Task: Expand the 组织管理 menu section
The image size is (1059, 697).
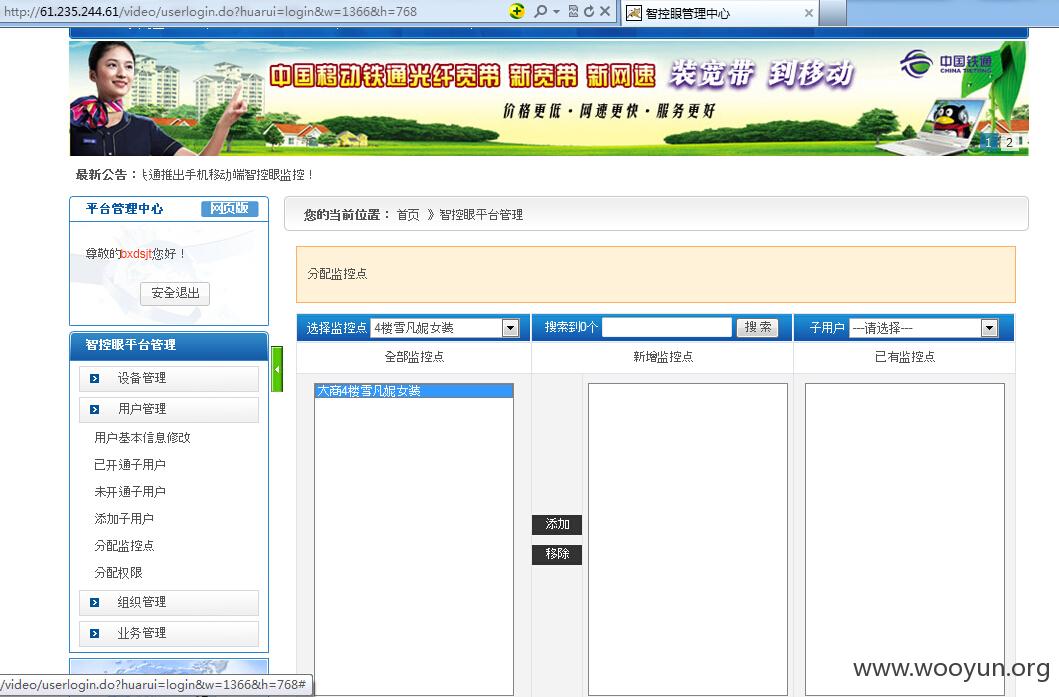Action: (x=169, y=602)
